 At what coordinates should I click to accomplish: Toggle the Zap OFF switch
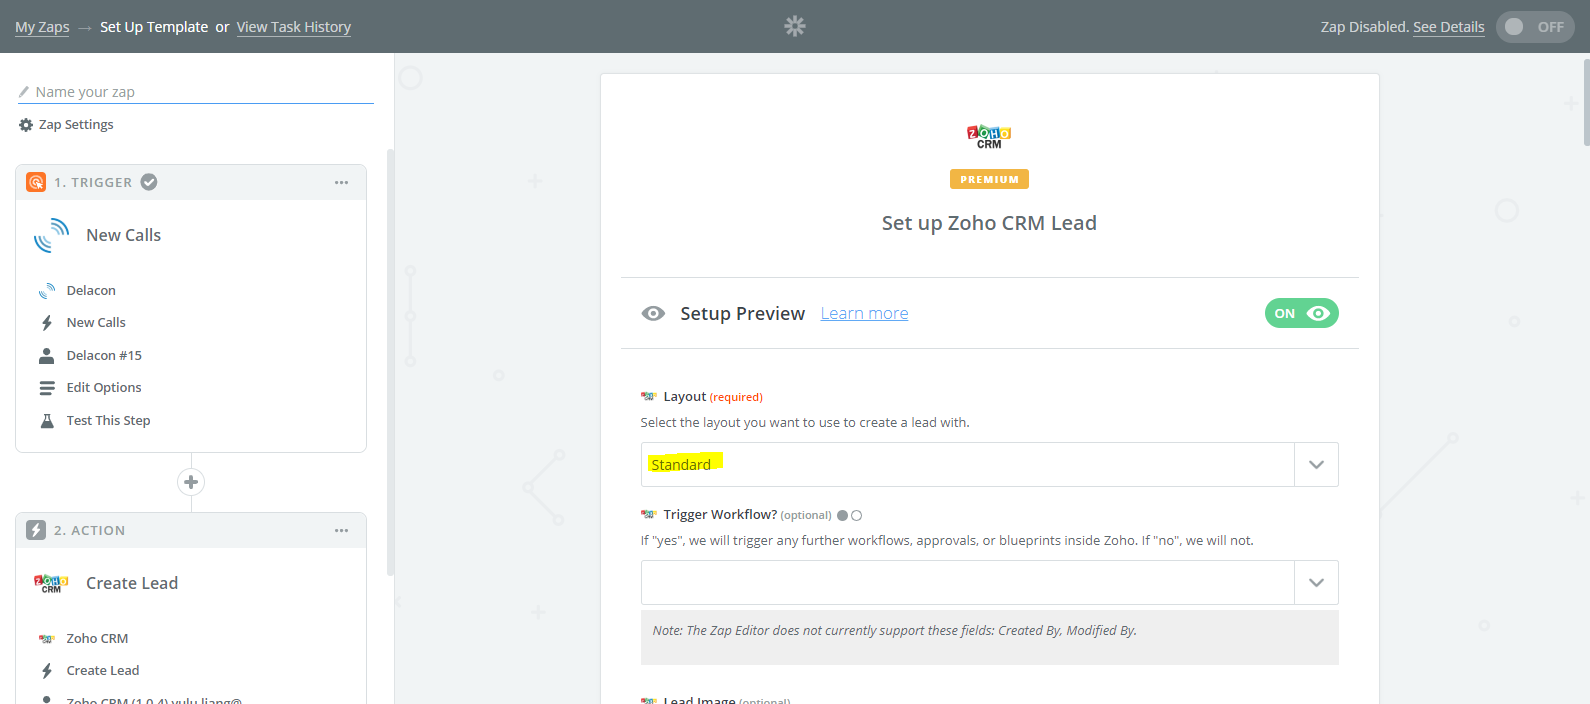pyautogui.click(x=1535, y=27)
